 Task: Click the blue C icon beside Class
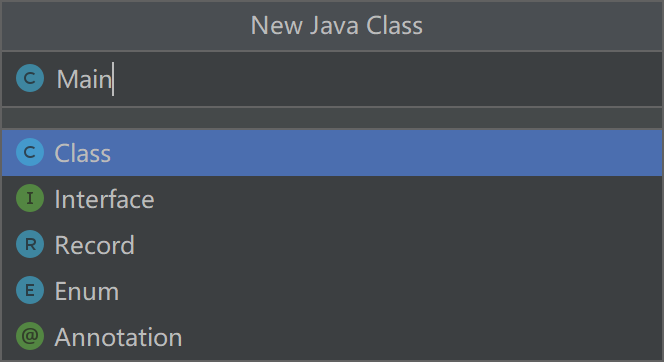tap(30, 152)
